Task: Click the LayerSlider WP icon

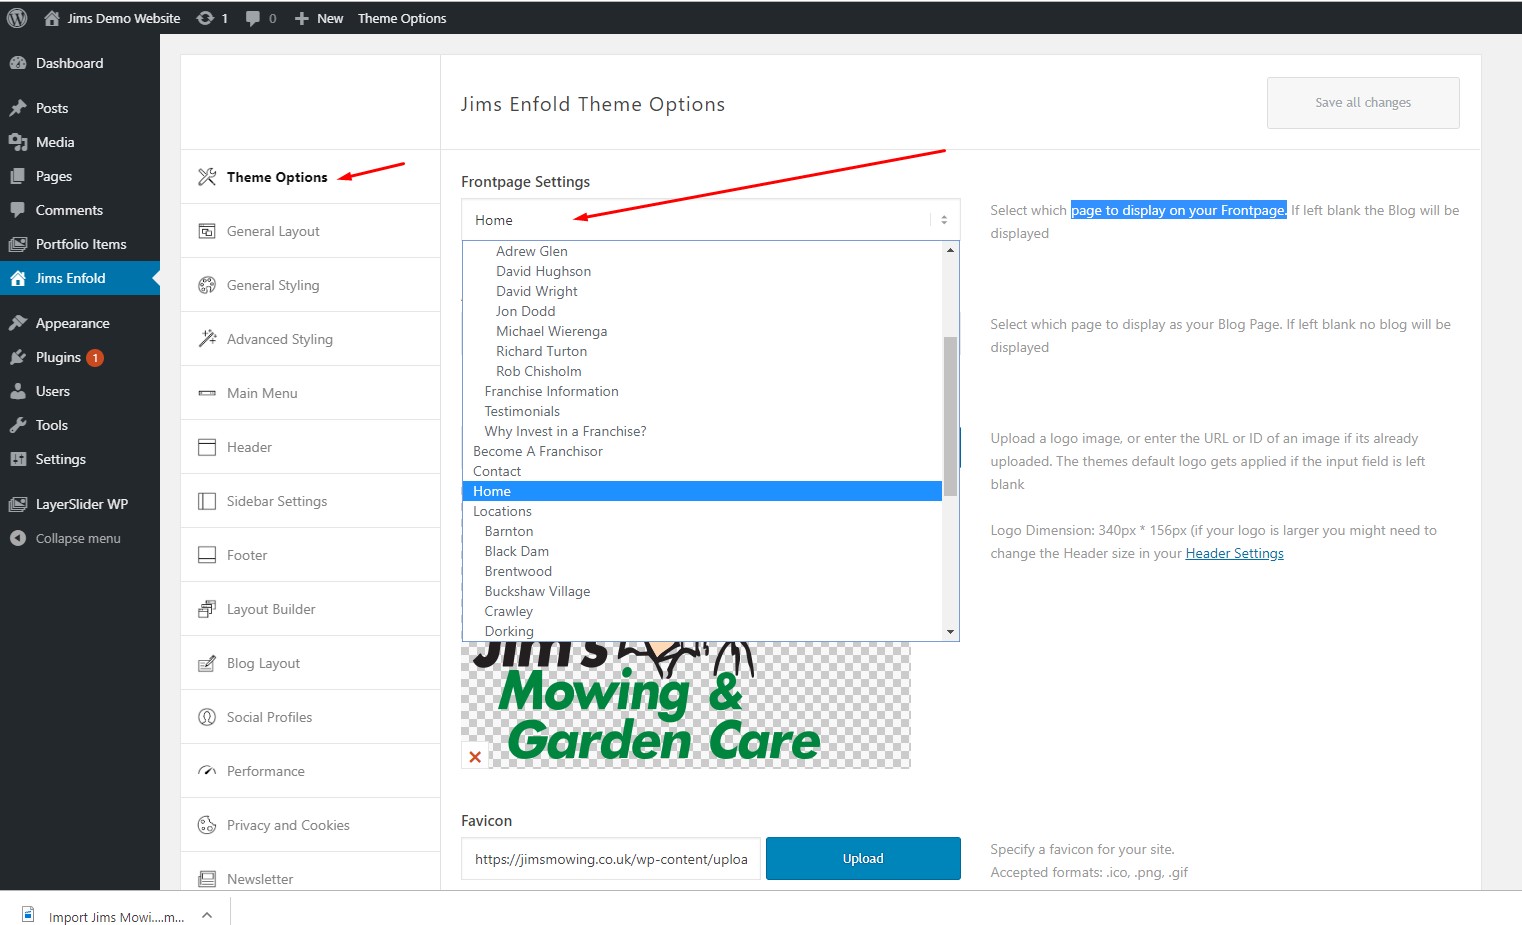Action: [x=18, y=504]
